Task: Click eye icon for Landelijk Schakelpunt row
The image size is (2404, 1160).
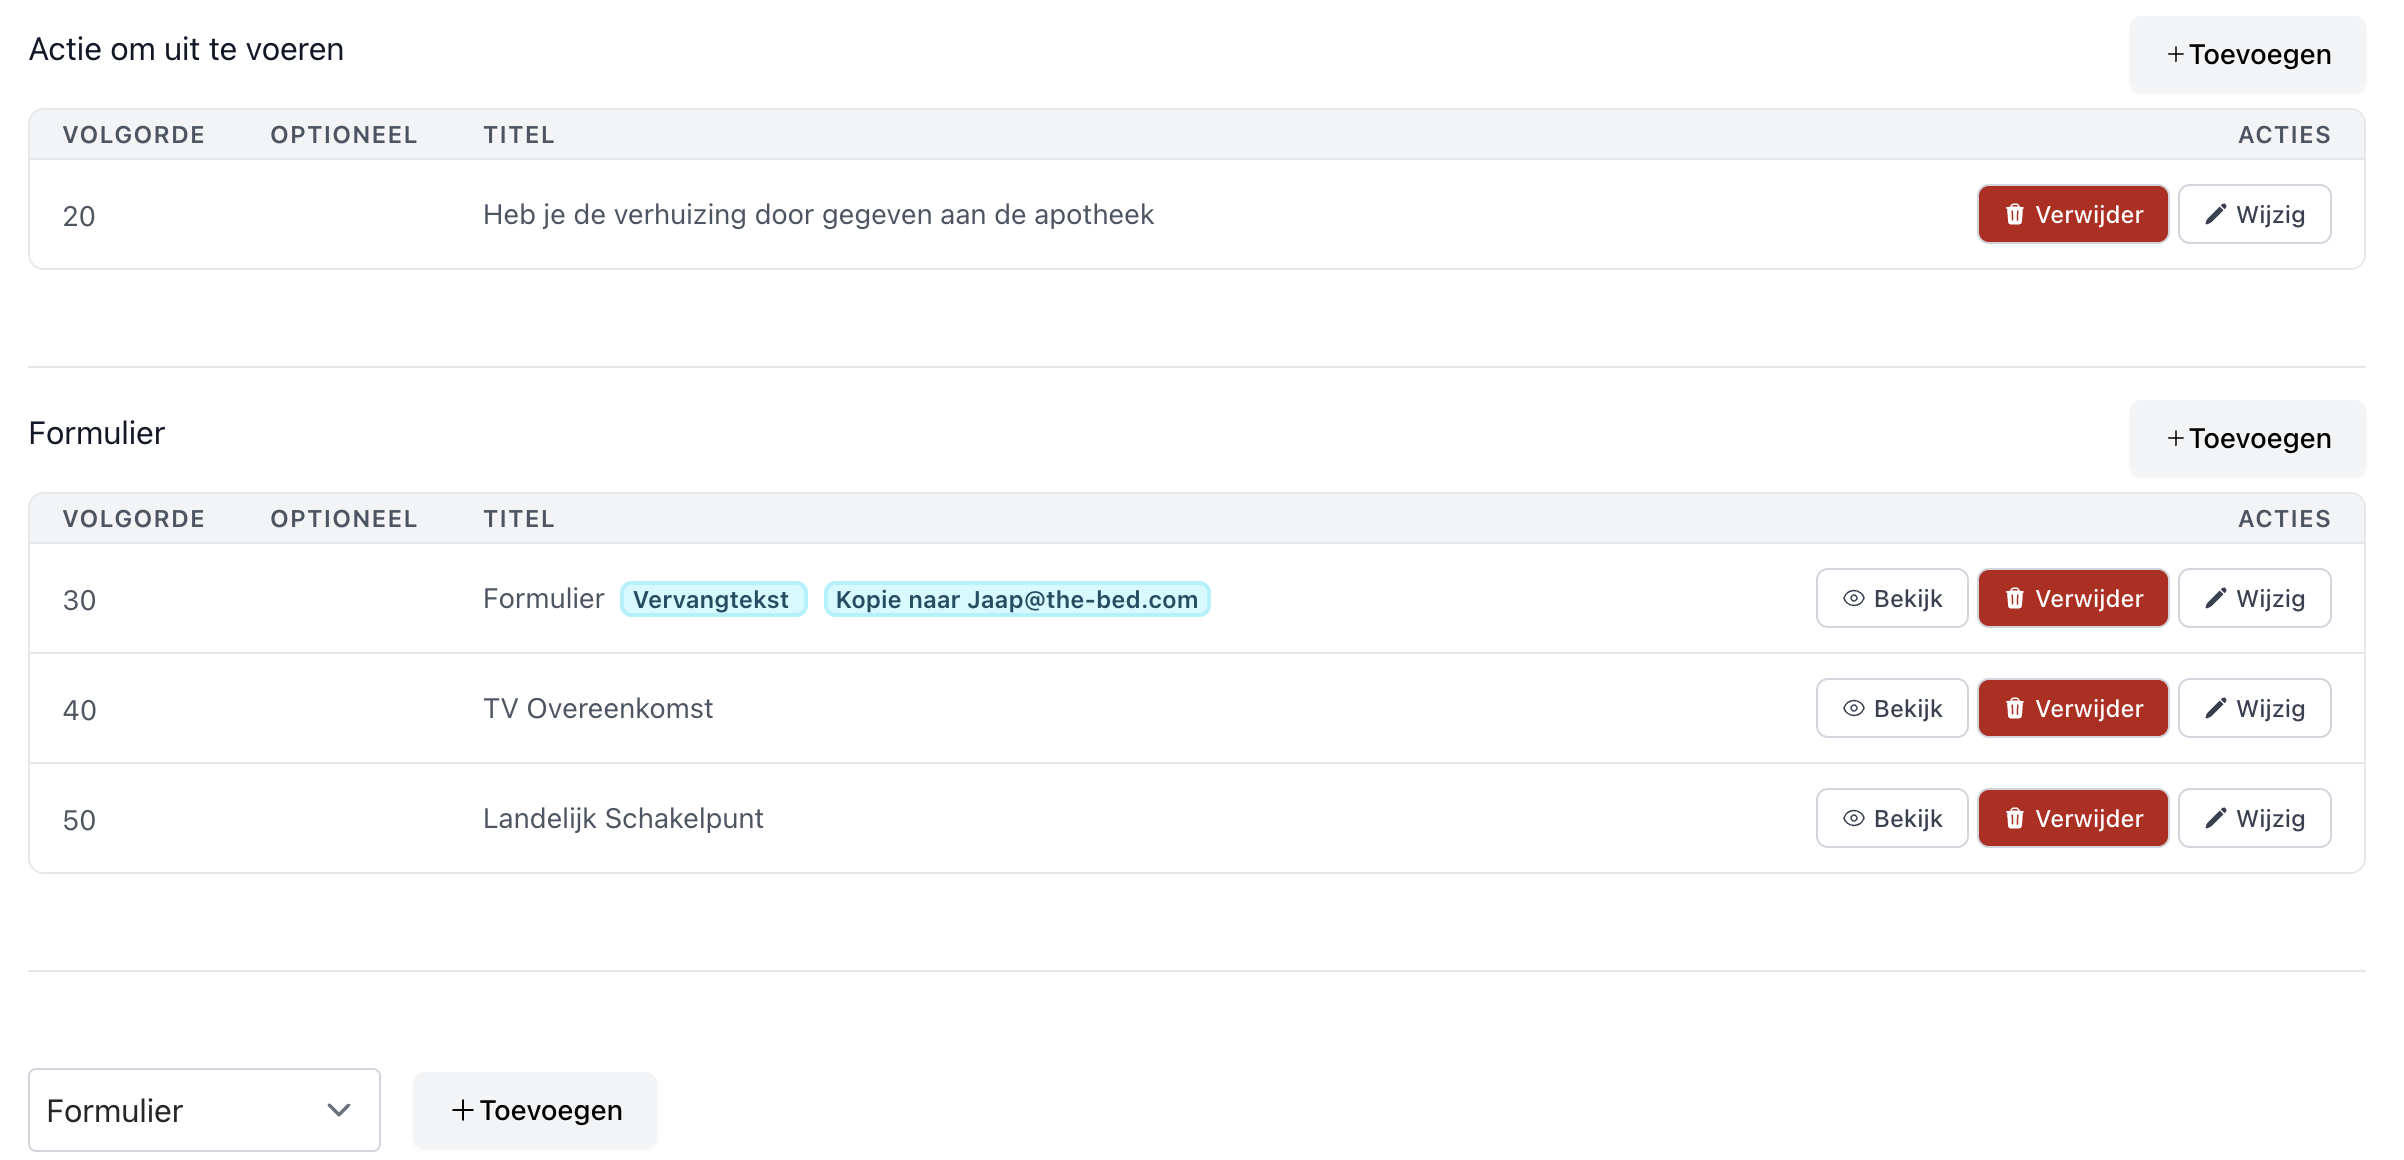Action: tap(1853, 819)
